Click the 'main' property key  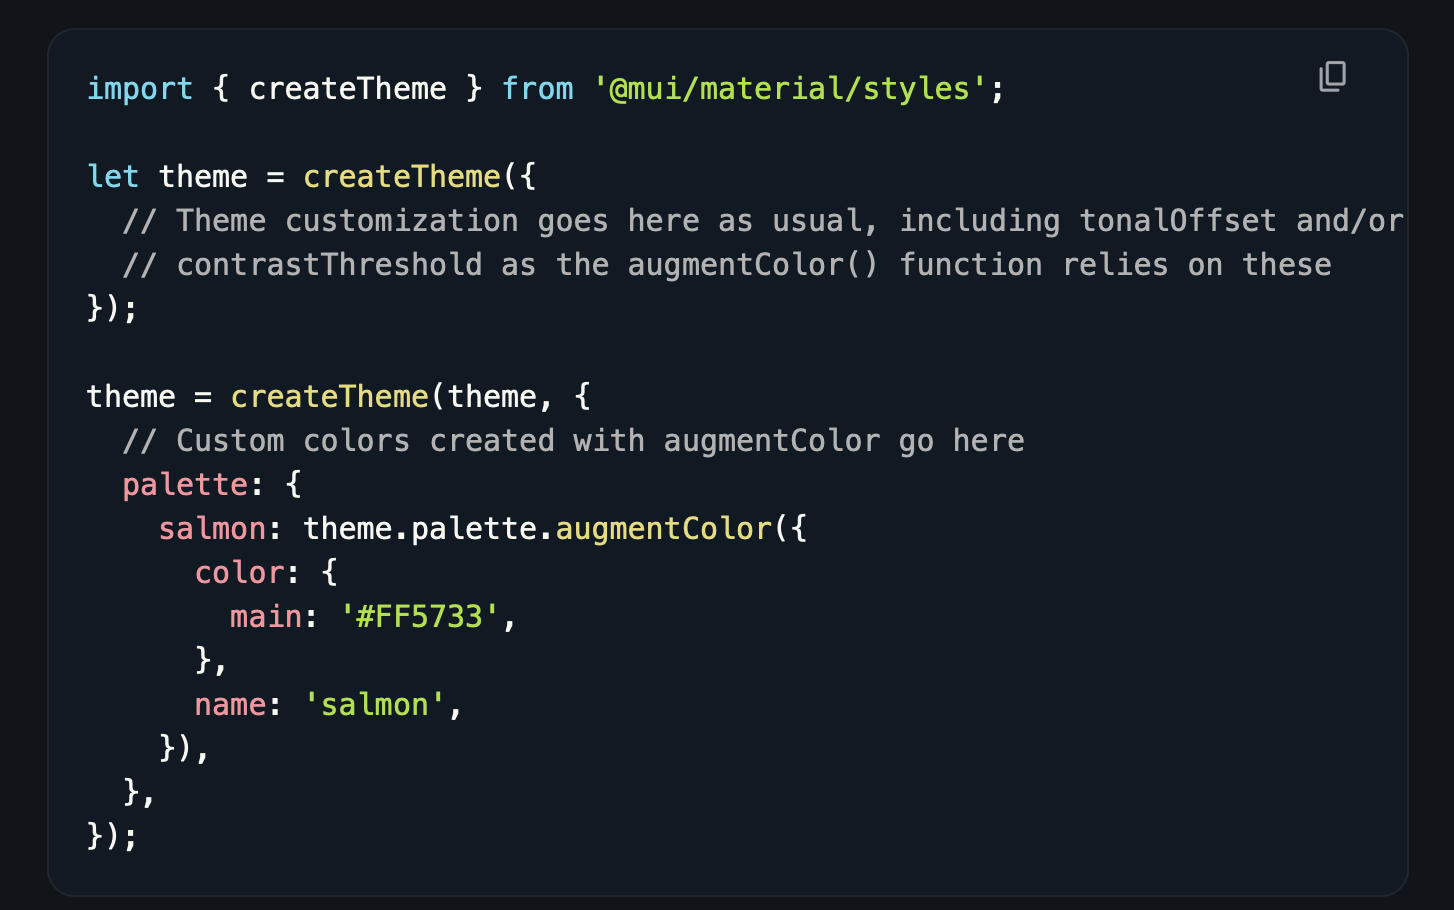[x=266, y=617]
